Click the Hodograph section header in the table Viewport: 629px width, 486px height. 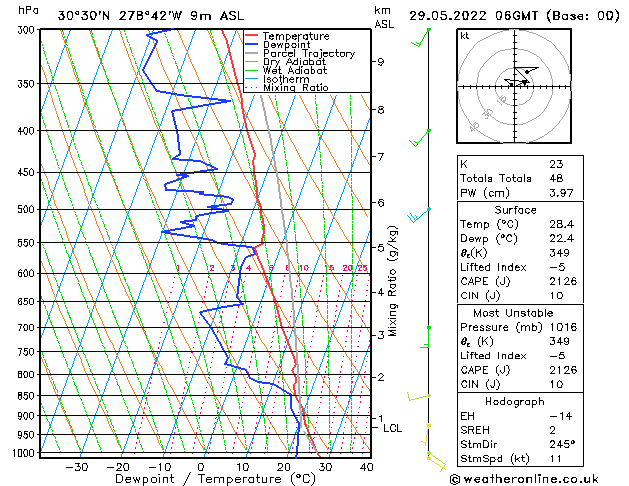(x=517, y=400)
